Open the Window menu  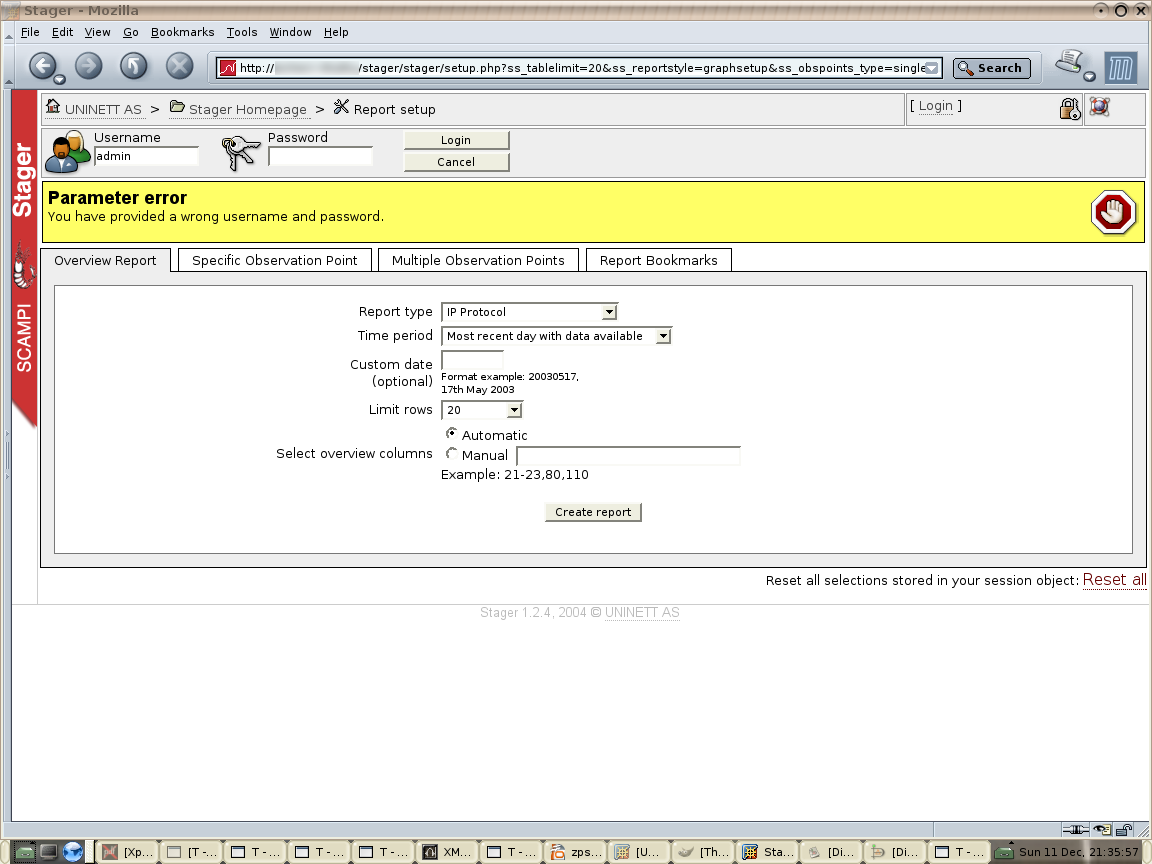pyautogui.click(x=290, y=32)
